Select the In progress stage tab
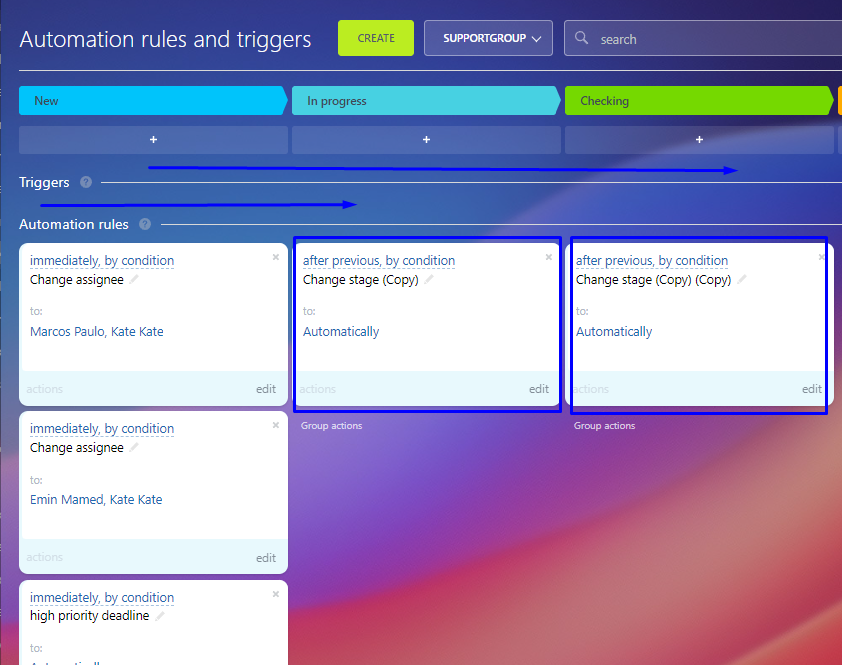842x665 pixels. pos(425,101)
